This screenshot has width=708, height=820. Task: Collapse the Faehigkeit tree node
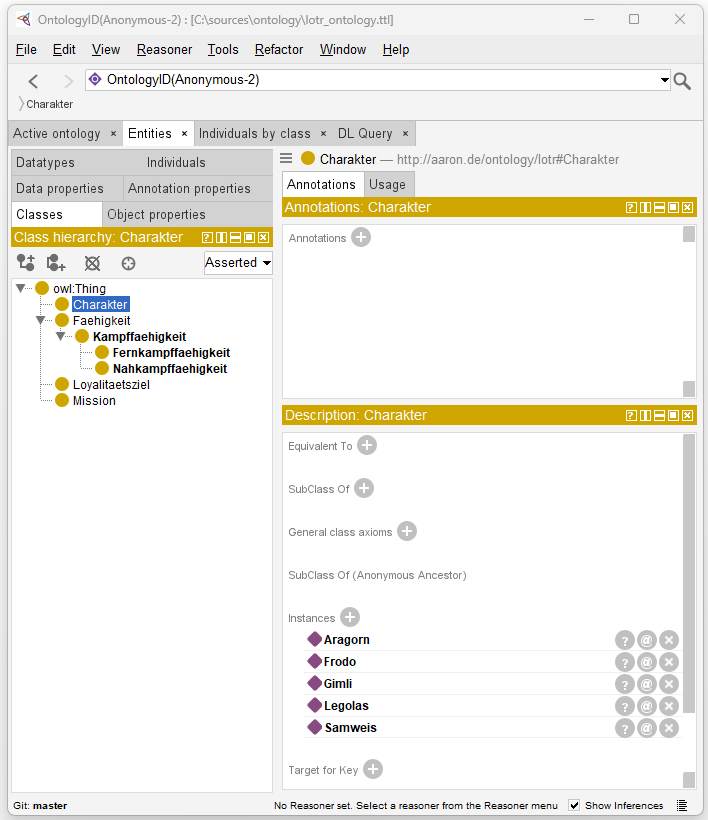click(x=41, y=321)
